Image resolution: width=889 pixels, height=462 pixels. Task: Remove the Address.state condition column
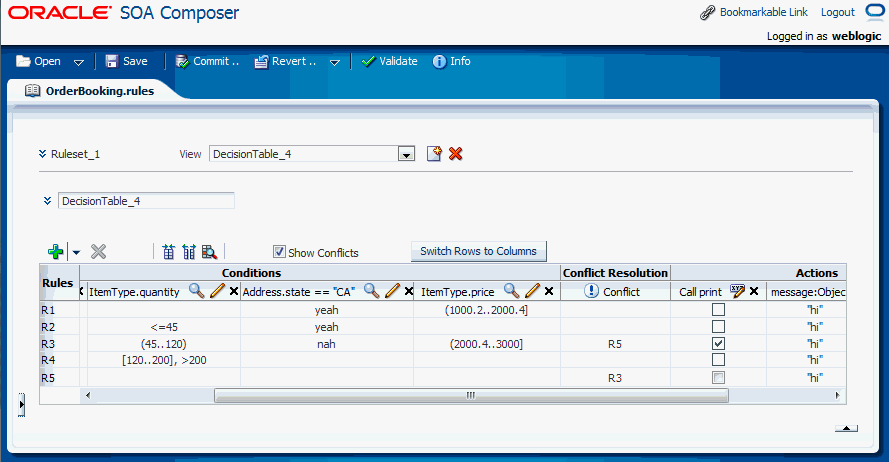tap(409, 291)
